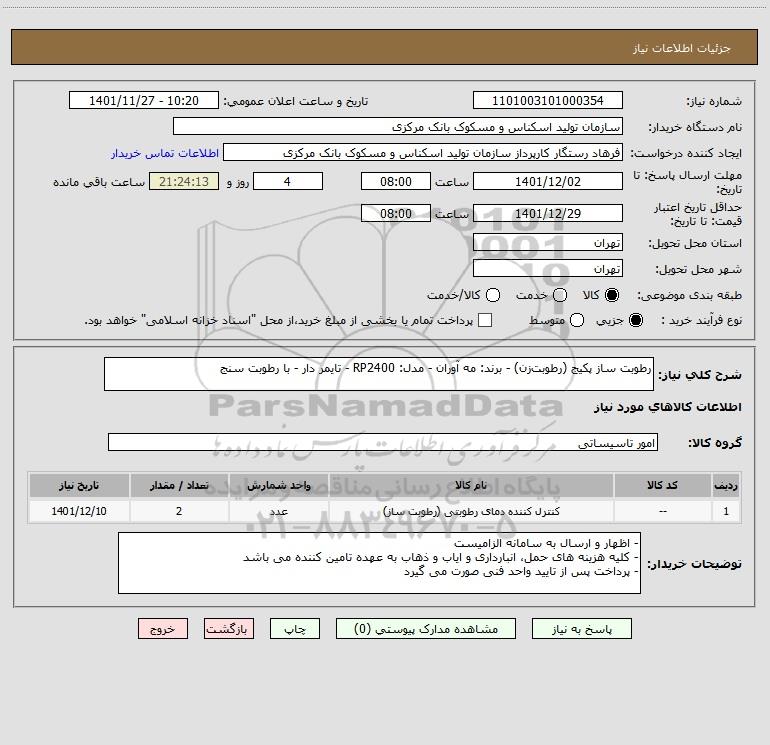Click the request creator name field
The height and width of the screenshot is (745, 770).
point(423,153)
